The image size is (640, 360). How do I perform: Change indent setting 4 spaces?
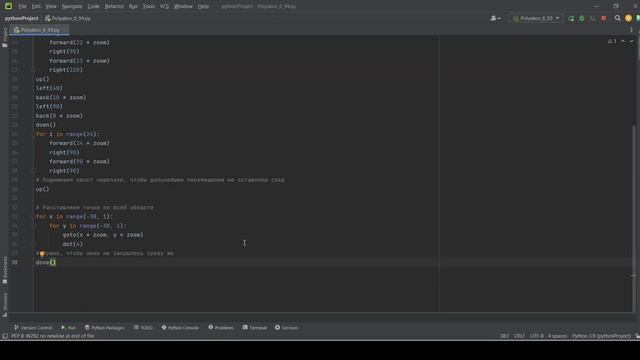pyautogui.click(x=558, y=336)
